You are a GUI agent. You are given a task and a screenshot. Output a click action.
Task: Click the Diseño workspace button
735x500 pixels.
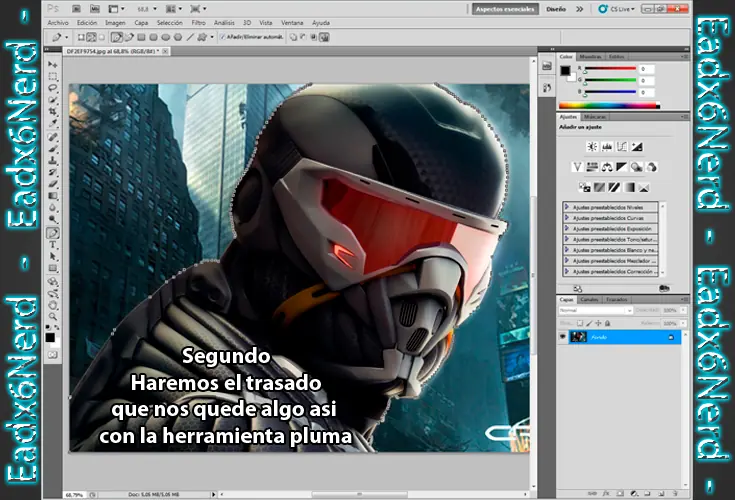coord(556,9)
